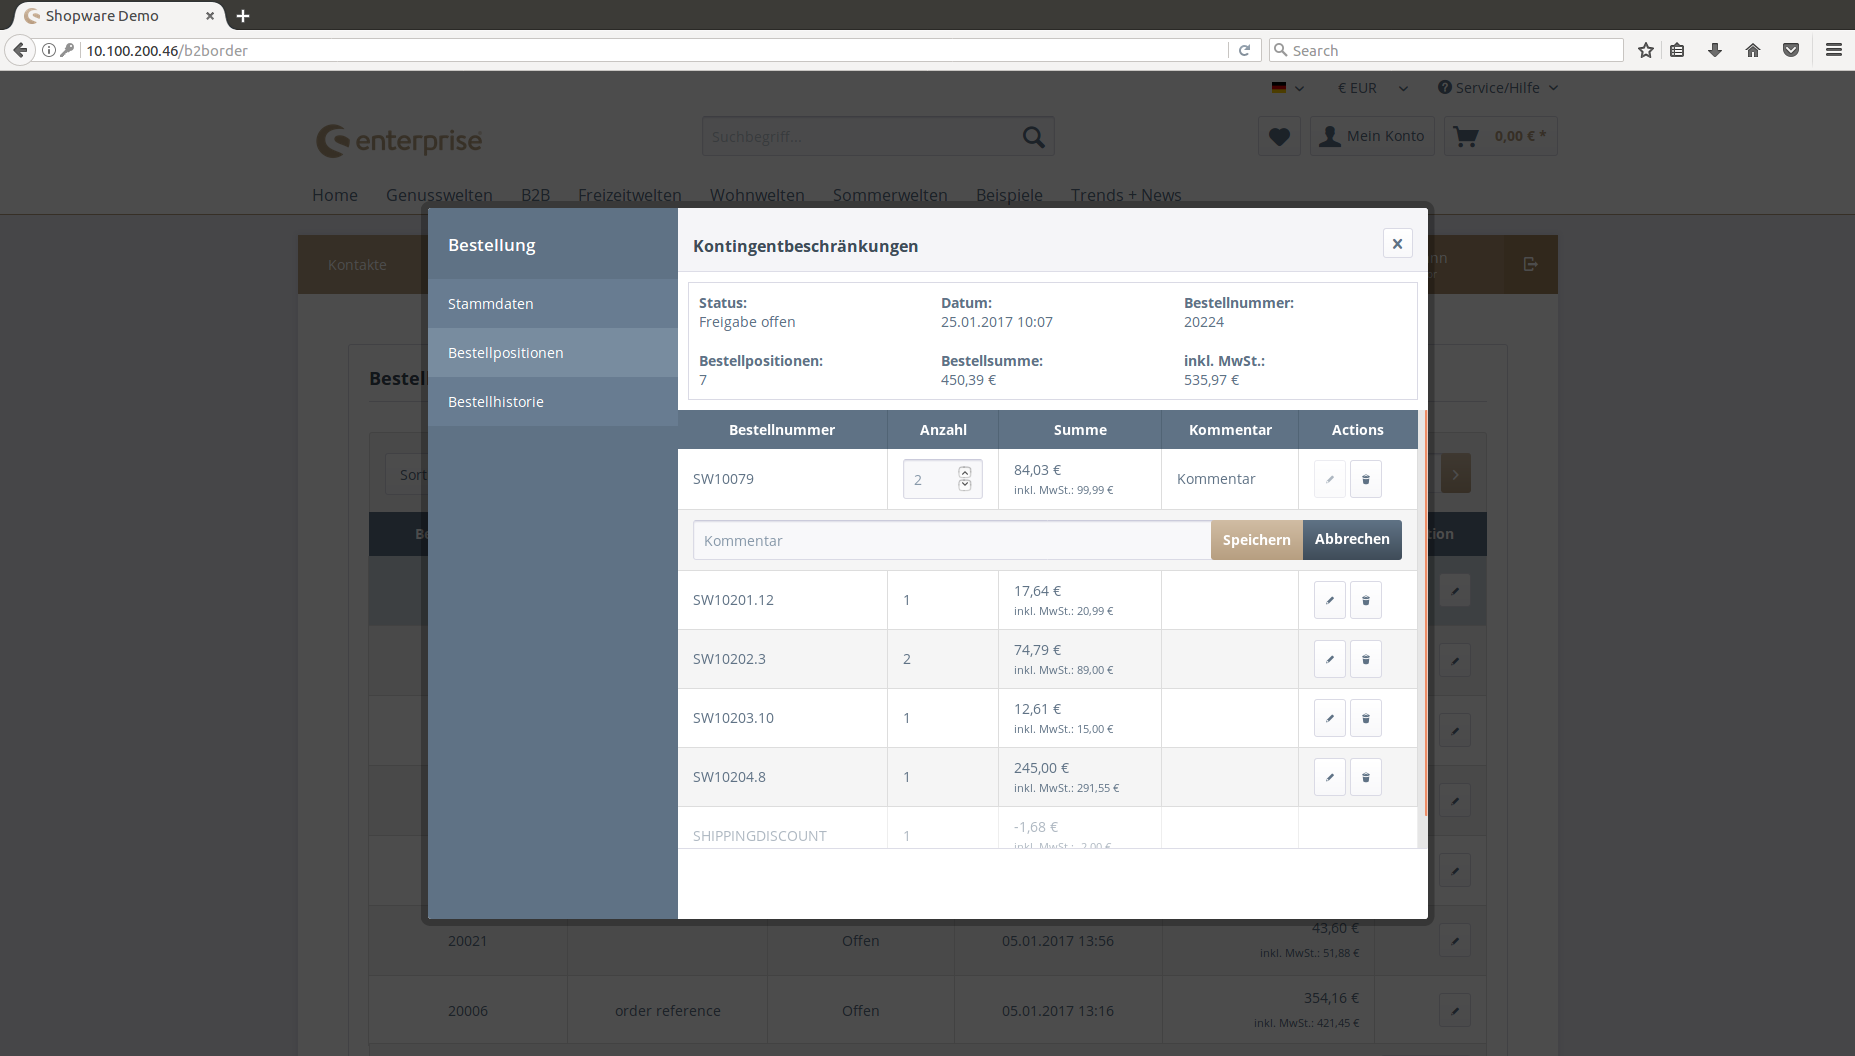Expand the EUR currency dropdown
Image resolution: width=1855 pixels, height=1056 pixels.
[x=1372, y=88]
